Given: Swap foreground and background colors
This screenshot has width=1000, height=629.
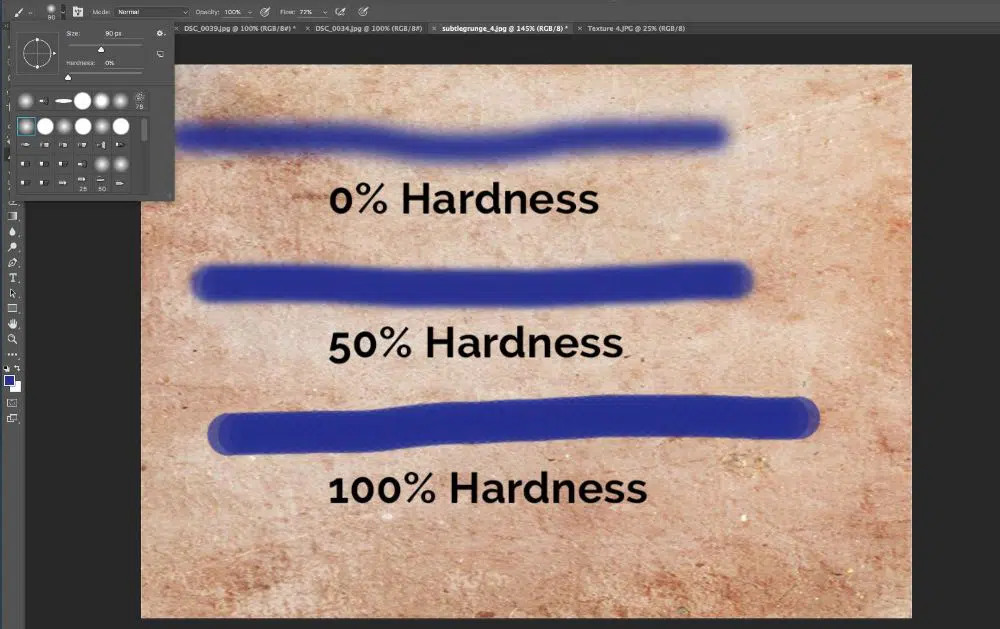Looking at the screenshot, I should coord(18,369).
